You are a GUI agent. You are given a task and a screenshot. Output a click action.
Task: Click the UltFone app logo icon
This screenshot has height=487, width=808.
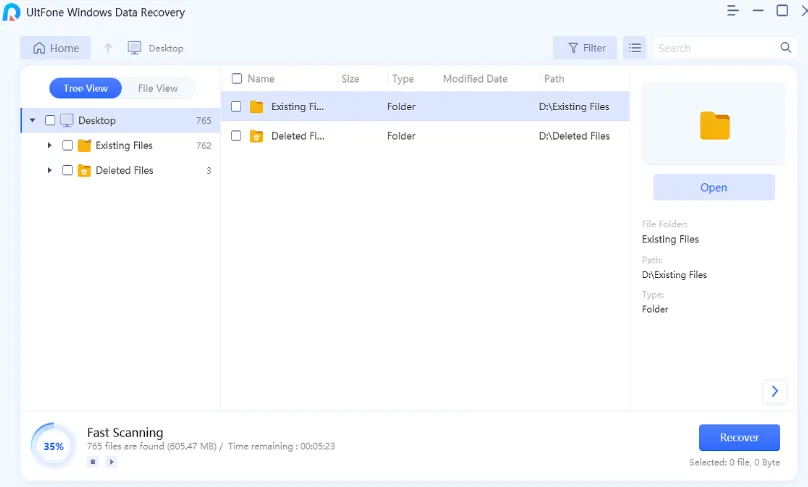pyautogui.click(x=11, y=12)
